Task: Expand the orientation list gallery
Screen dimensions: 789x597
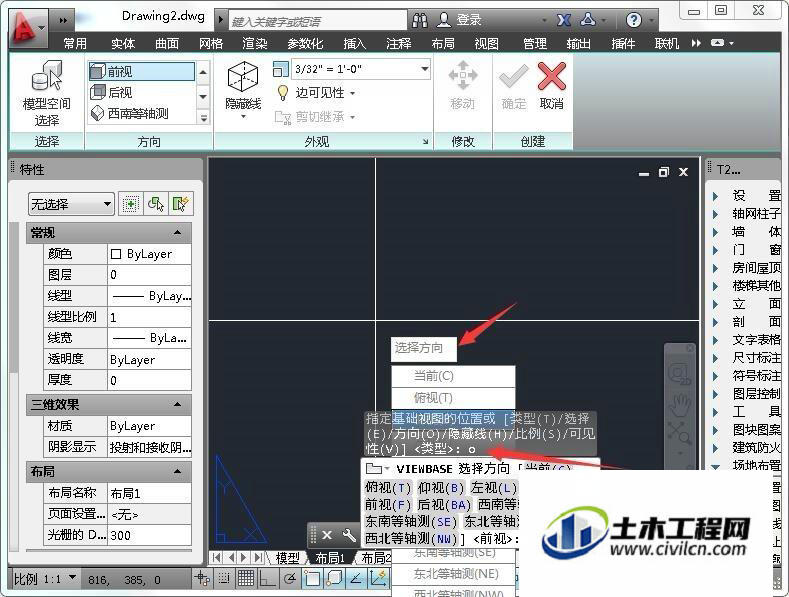Action: point(204,119)
